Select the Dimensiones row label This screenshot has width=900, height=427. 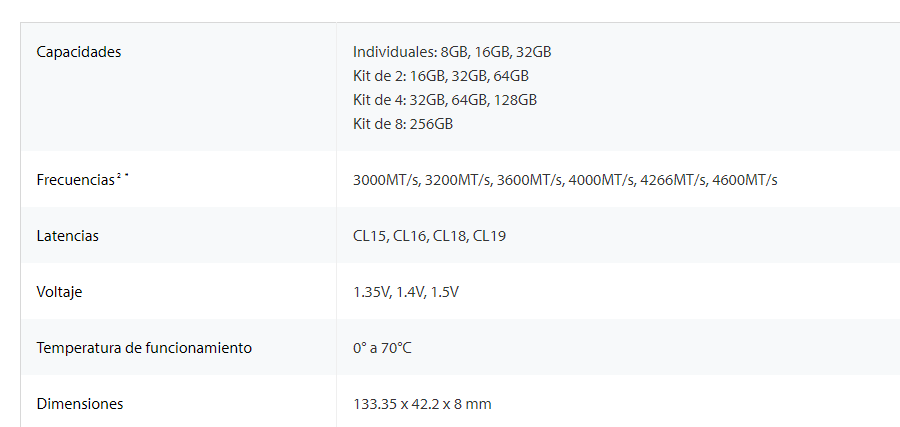[80, 404]
